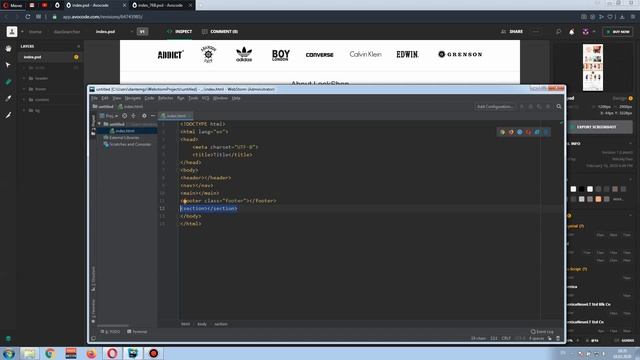Image resolution: width=640 pixels, height=360 pixels.
Task: Switch to Comment tab in Avocode
Action: pos(220,31)
